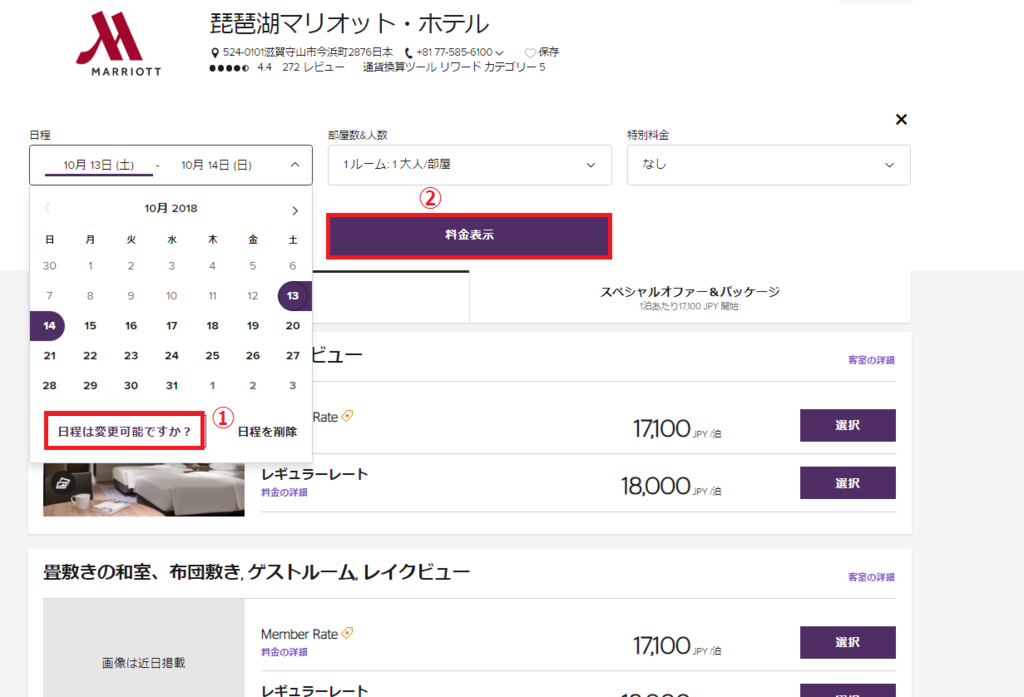The image size is (1024, 697).
Task: Open 料金の詳細 under 和室 Member Rate
Action: pos(284,652)
